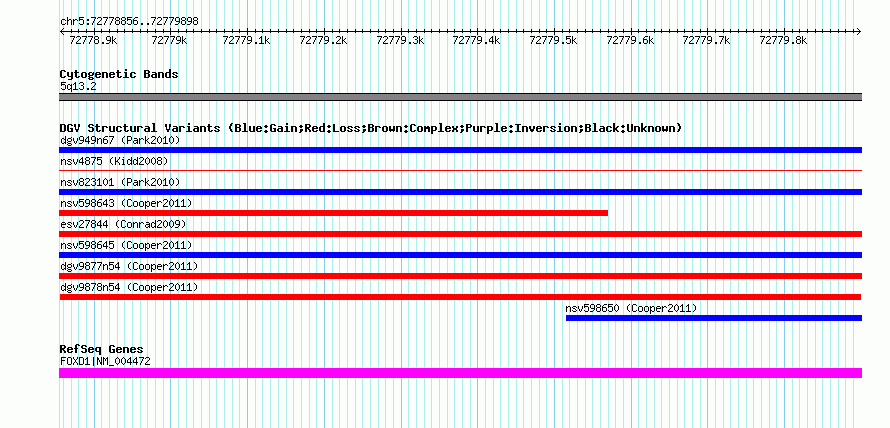Select the red esv27844 loss bar
Viewport: 890px width, 428px height.
click(460, 234)
